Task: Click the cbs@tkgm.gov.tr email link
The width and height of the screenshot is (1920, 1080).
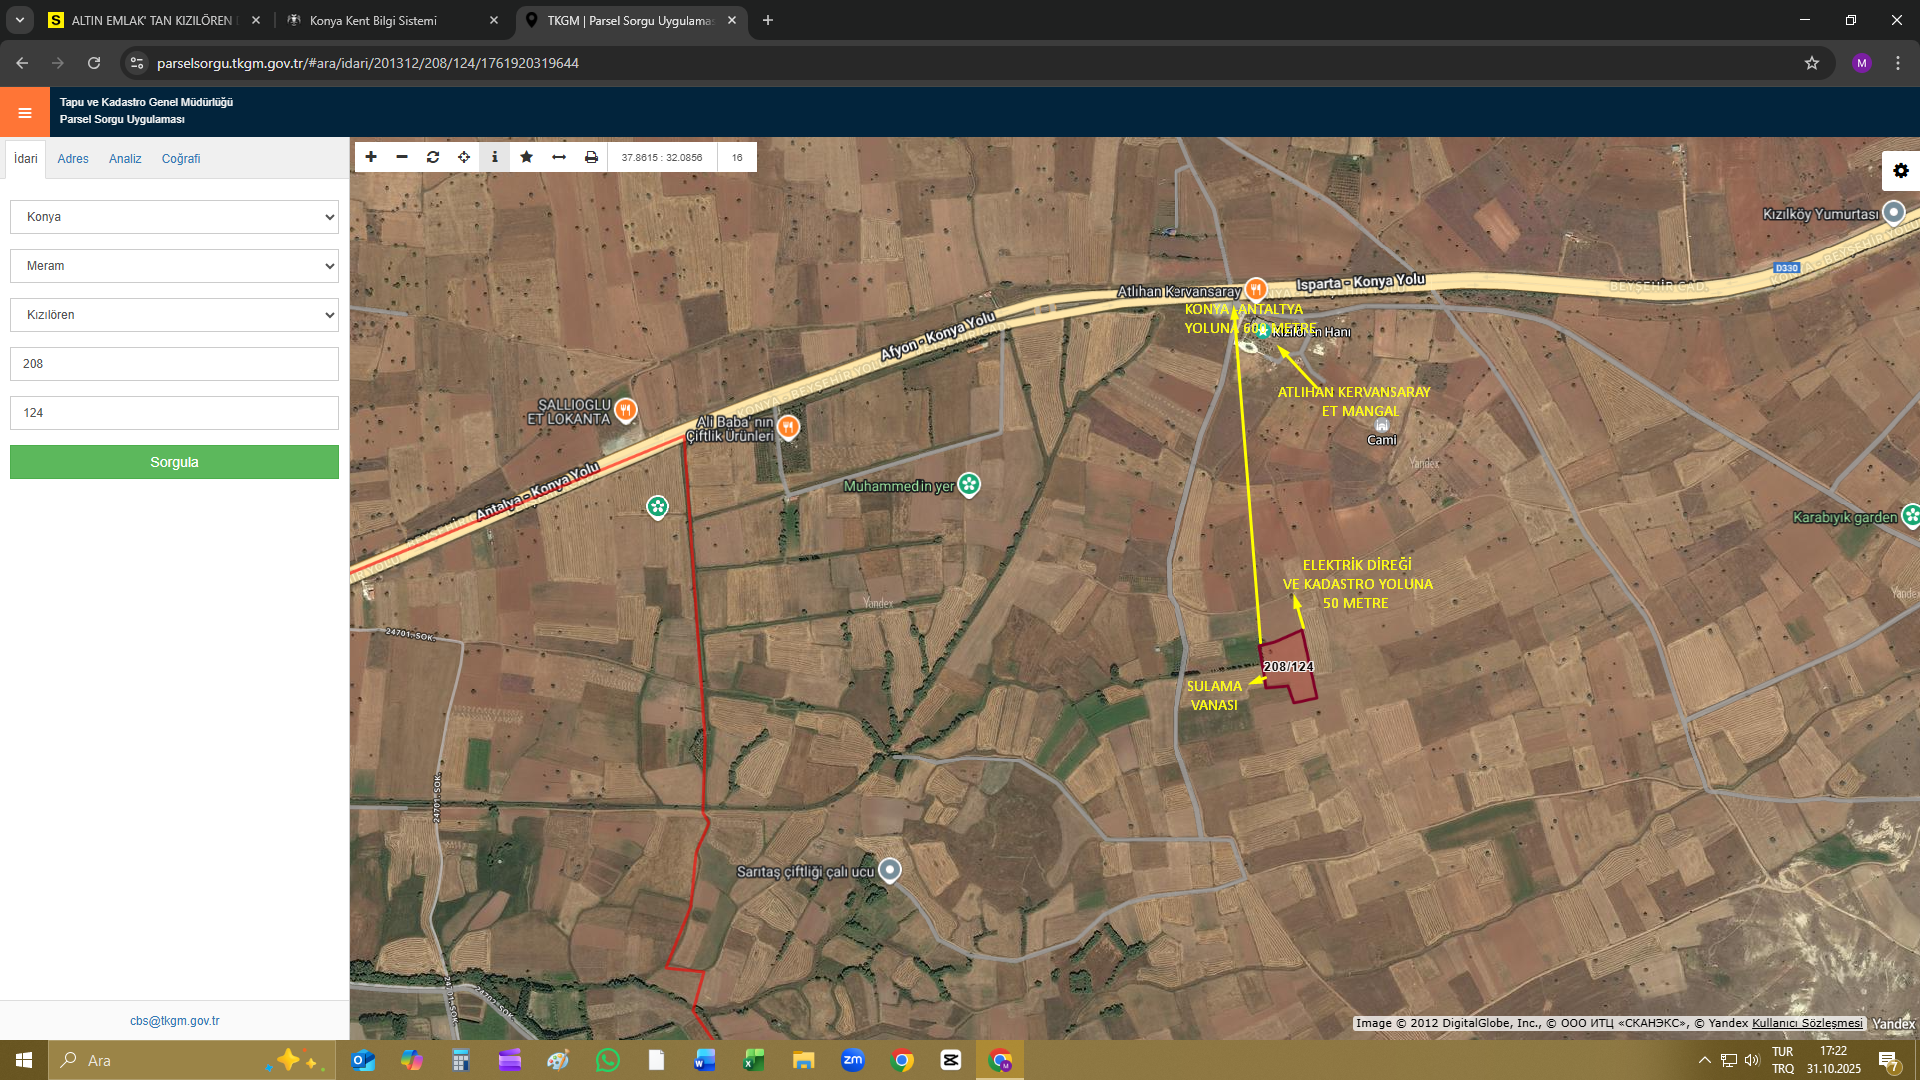Action: click(x=174, y=1021)
